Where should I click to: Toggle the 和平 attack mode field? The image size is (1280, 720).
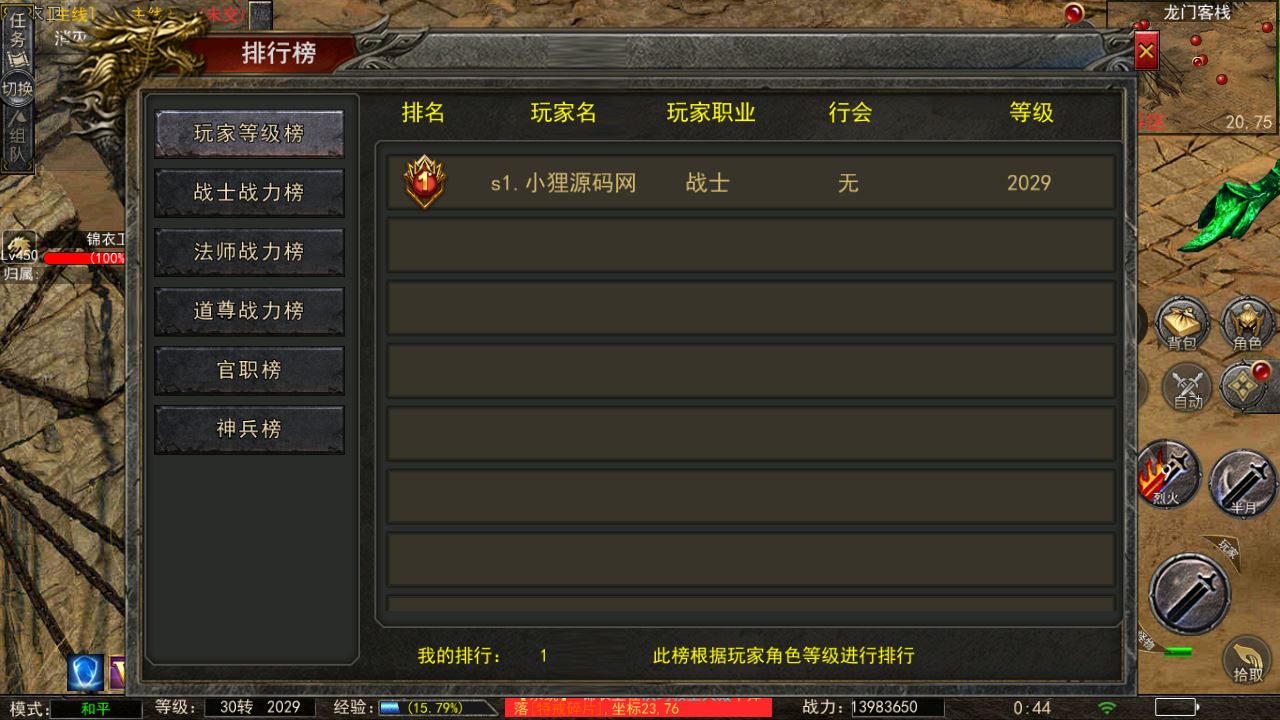click(96, 708)
